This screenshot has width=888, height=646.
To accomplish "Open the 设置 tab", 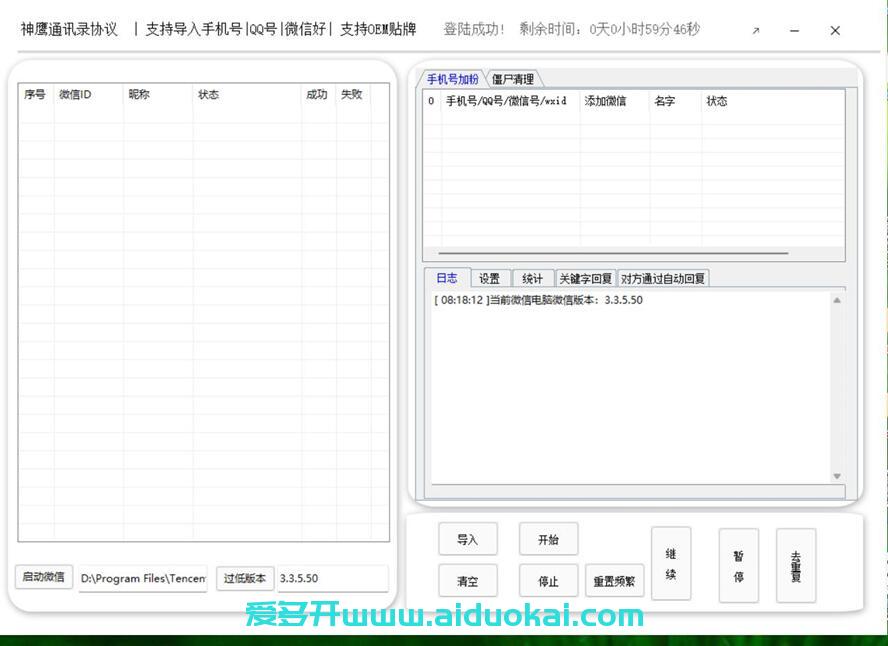I will (x=490, y=279).
